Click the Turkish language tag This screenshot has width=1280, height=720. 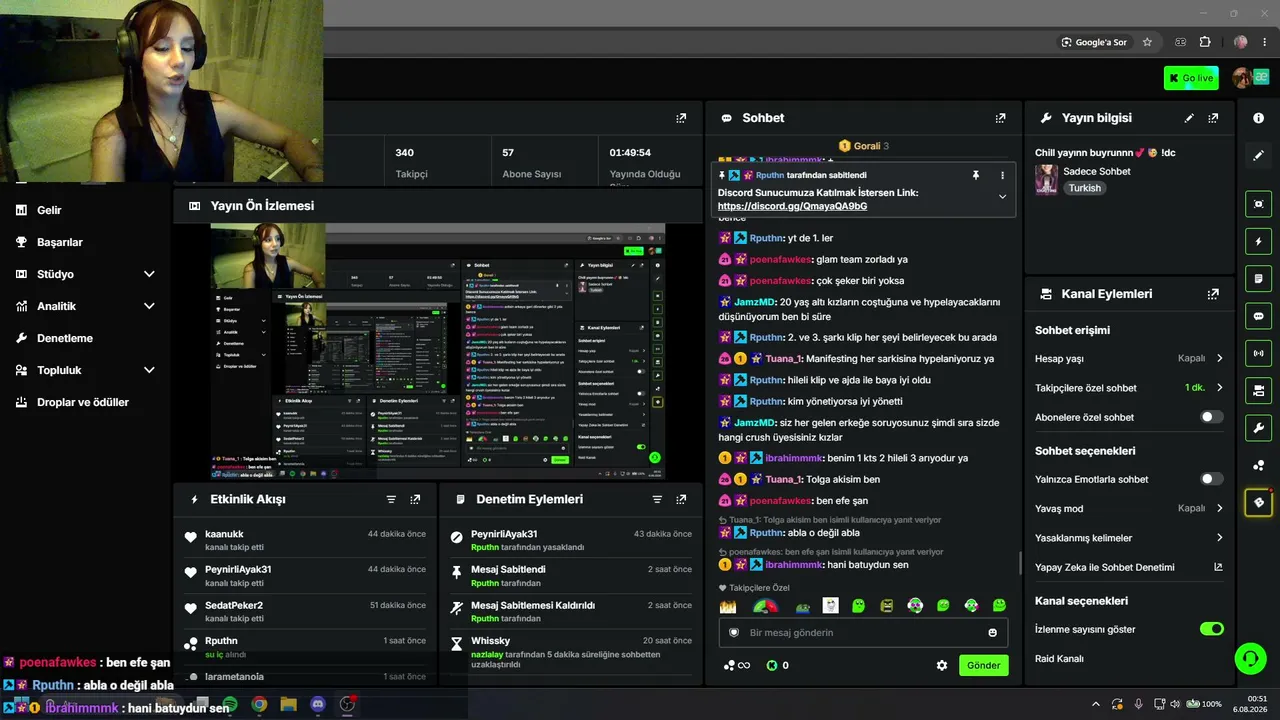[1084, 188]
